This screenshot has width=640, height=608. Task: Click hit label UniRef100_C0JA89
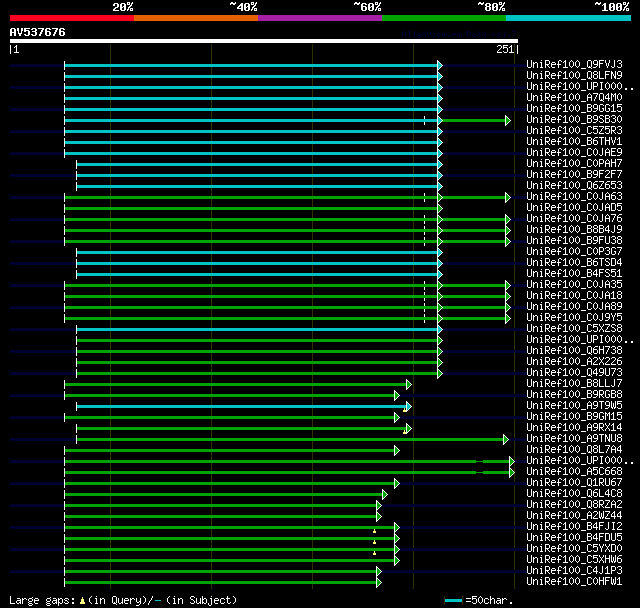(574, 307)
